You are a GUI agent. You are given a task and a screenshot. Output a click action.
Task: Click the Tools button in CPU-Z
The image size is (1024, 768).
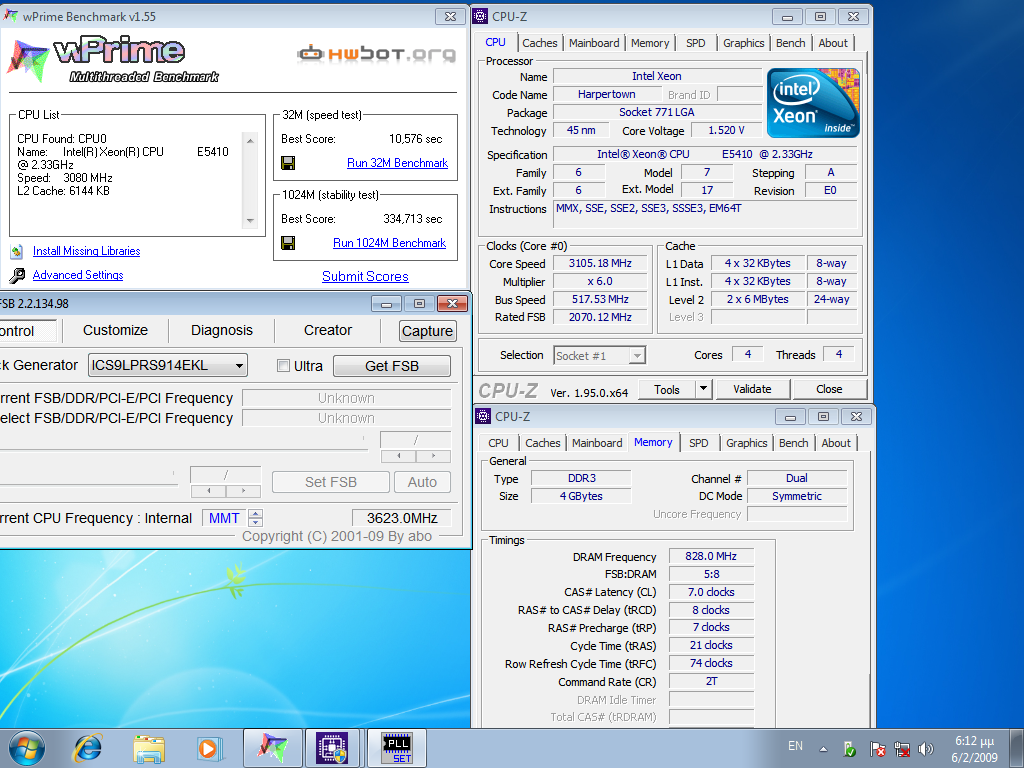point(667,389)
